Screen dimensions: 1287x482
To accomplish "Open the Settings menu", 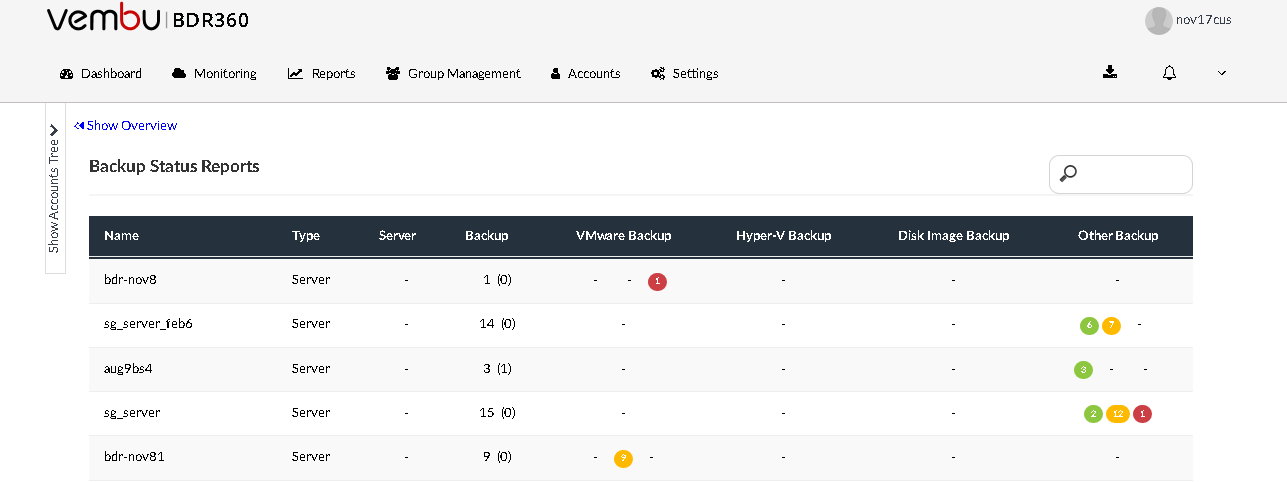I will pyautogui.click(x=685, y=73).
